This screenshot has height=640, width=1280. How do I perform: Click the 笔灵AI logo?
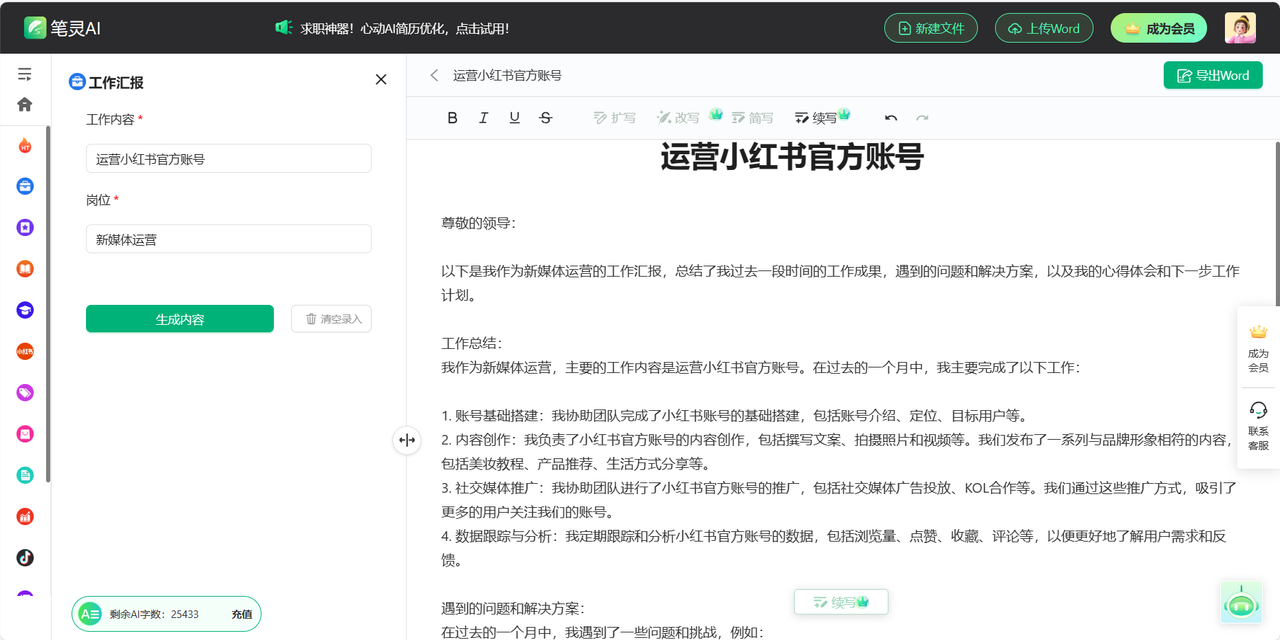63,28
